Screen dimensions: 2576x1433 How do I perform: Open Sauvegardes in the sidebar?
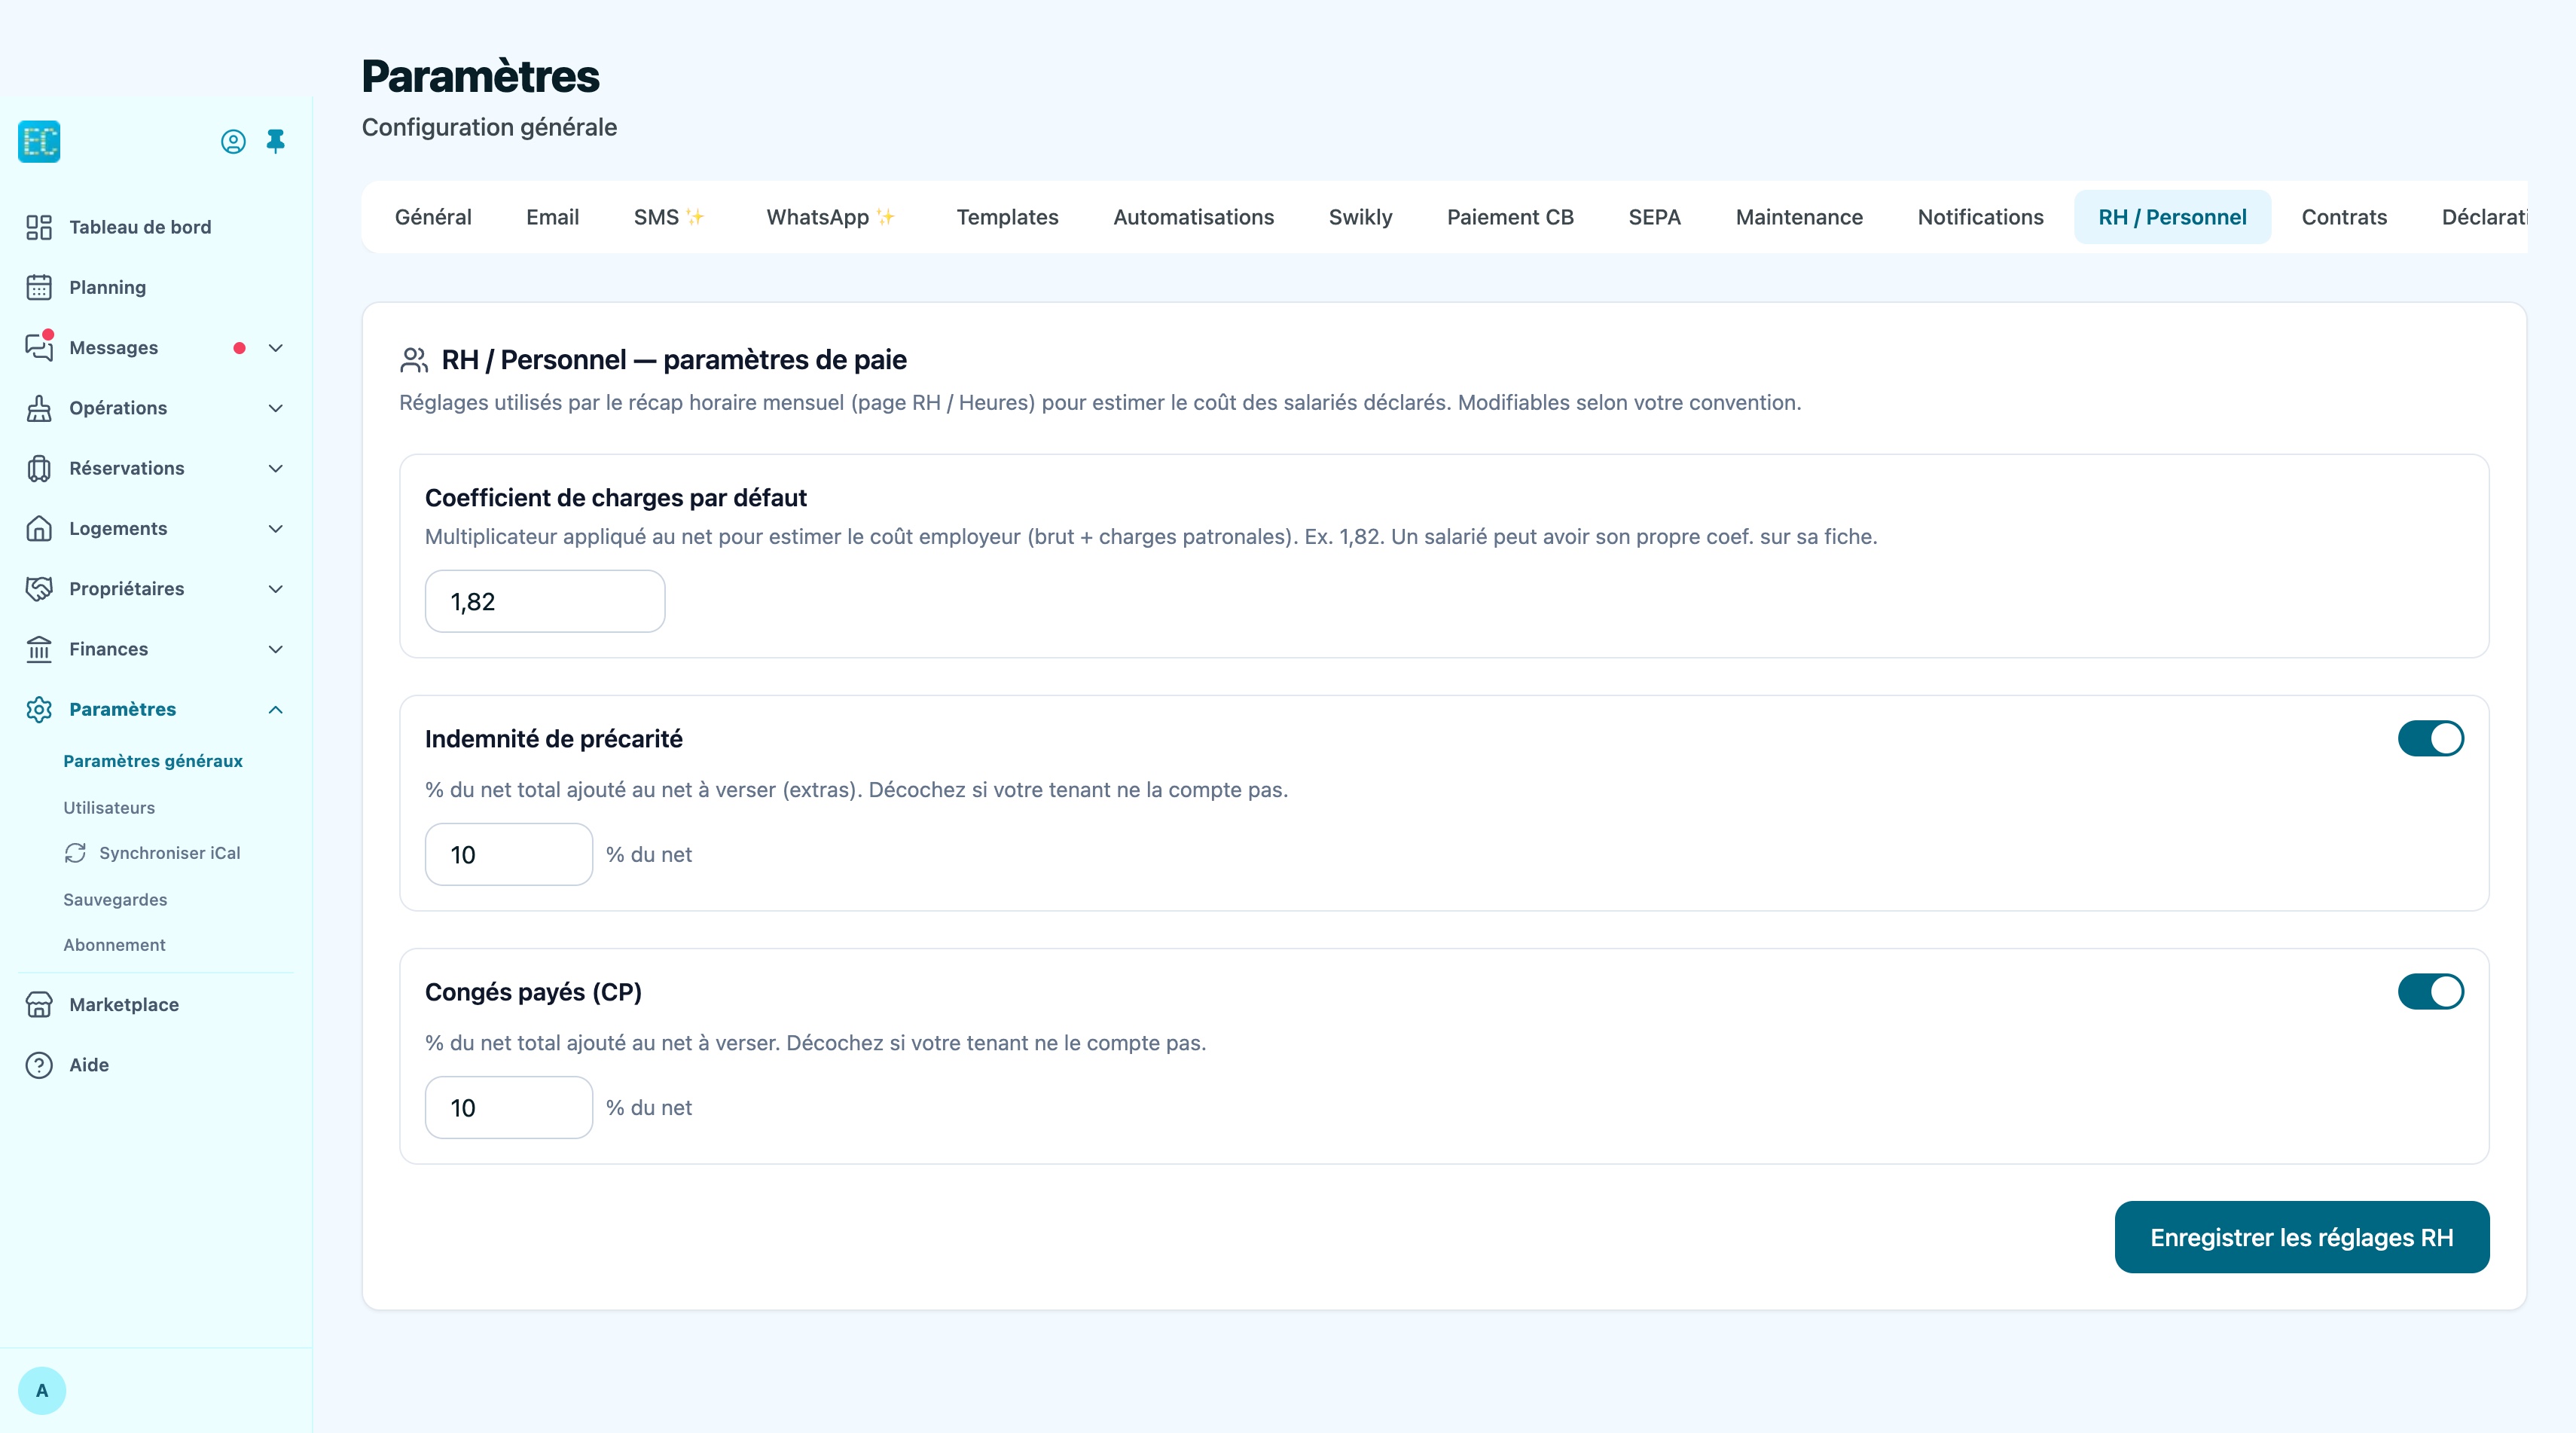[x=115, y=899]
